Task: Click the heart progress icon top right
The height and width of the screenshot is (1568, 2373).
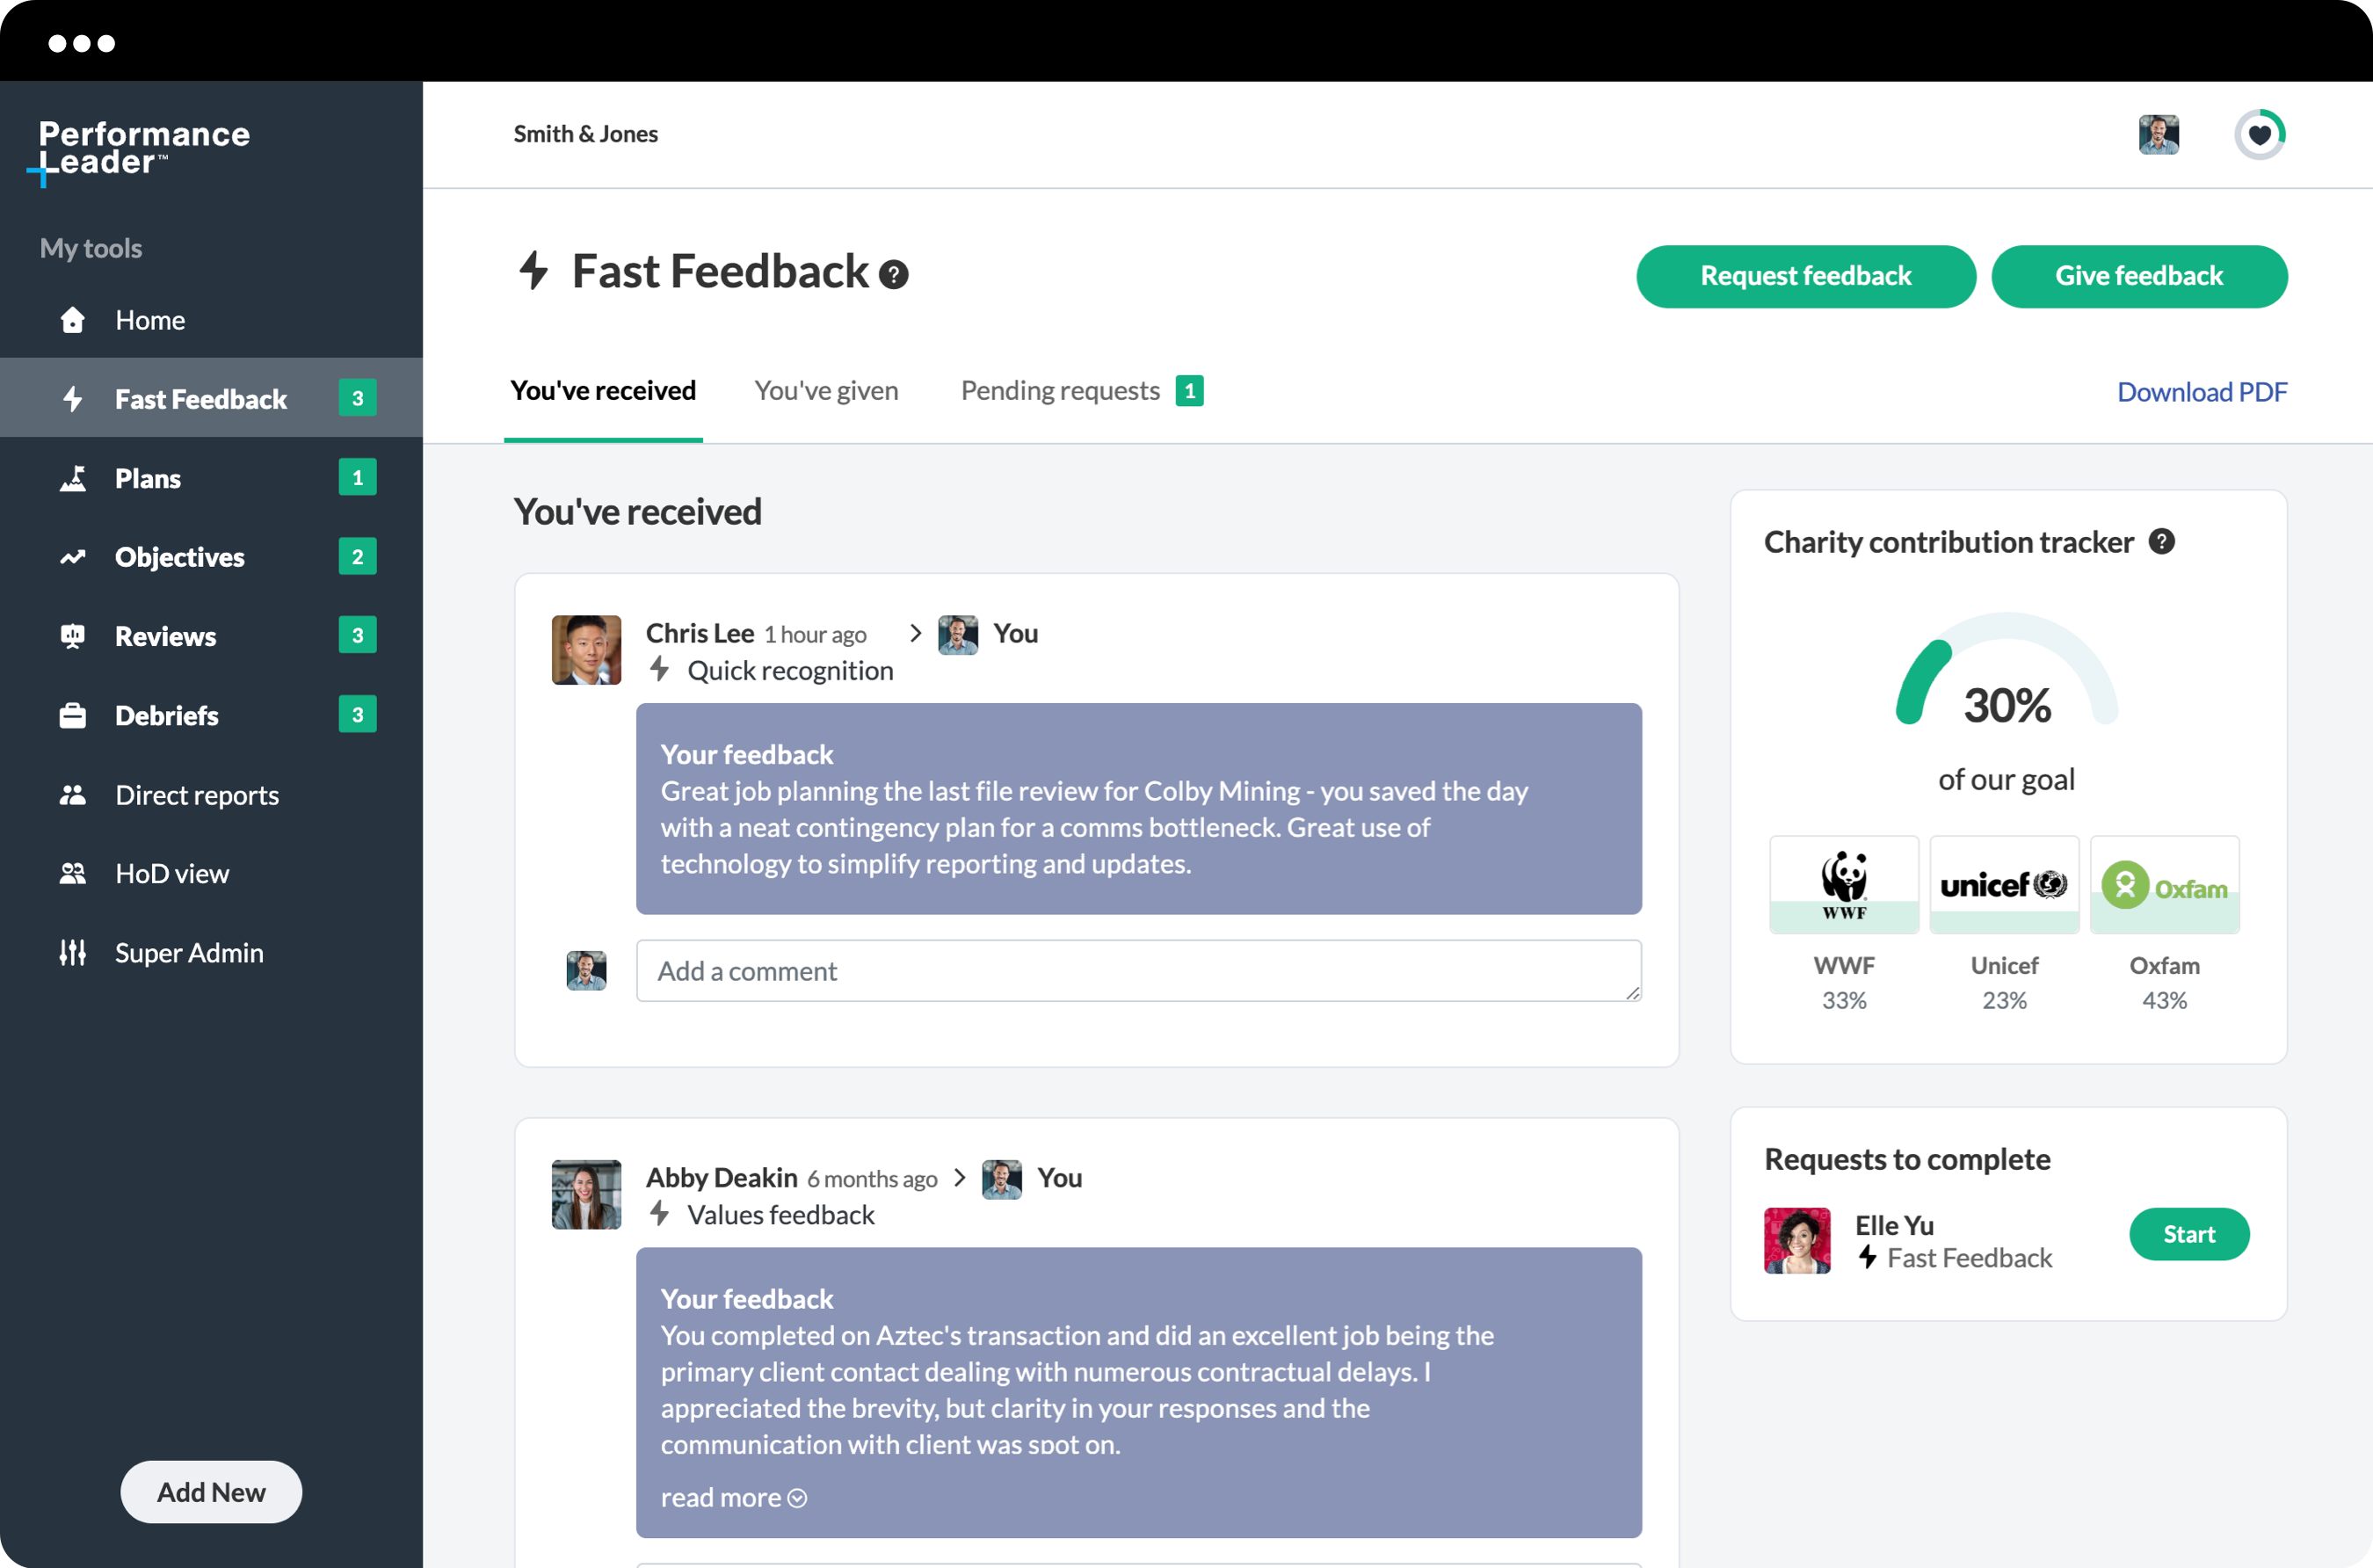Action: 2260,134
